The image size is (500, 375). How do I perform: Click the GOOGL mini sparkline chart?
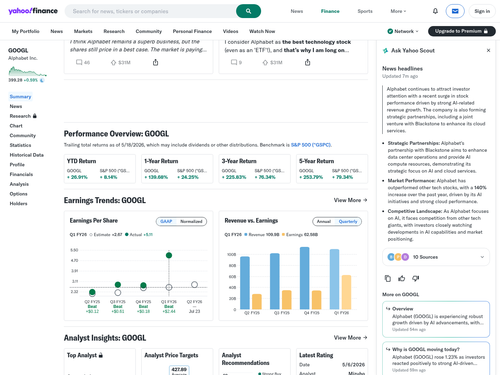[28, 71]
